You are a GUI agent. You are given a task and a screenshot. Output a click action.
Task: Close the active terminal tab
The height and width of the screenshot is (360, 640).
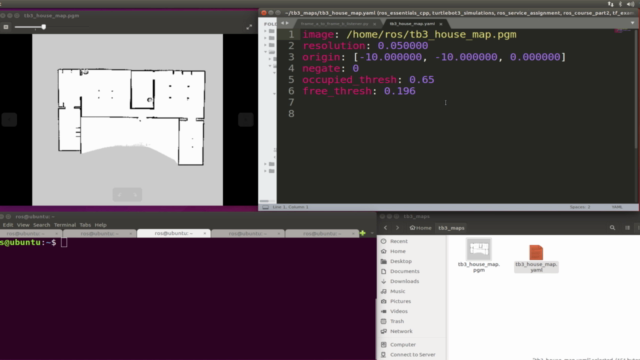click(x=204, y=233)
